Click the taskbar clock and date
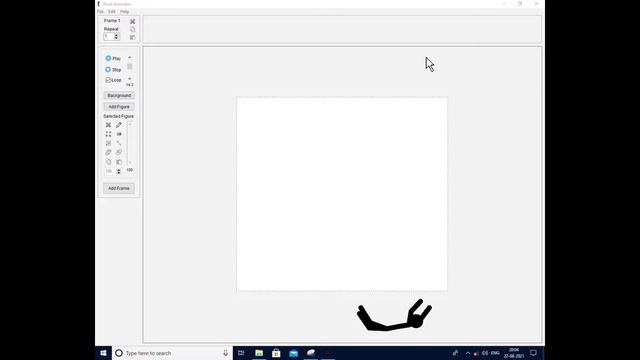 coord(514,353)
